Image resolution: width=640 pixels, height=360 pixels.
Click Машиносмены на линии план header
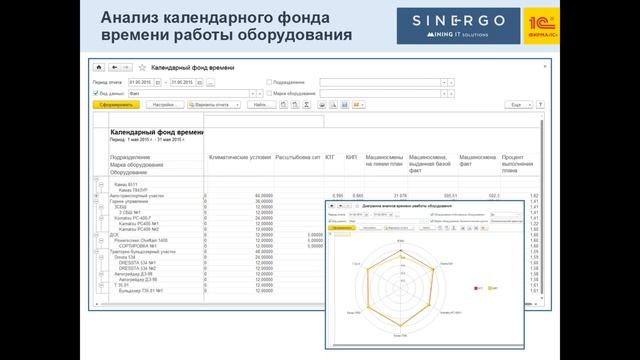click(384, 160)
